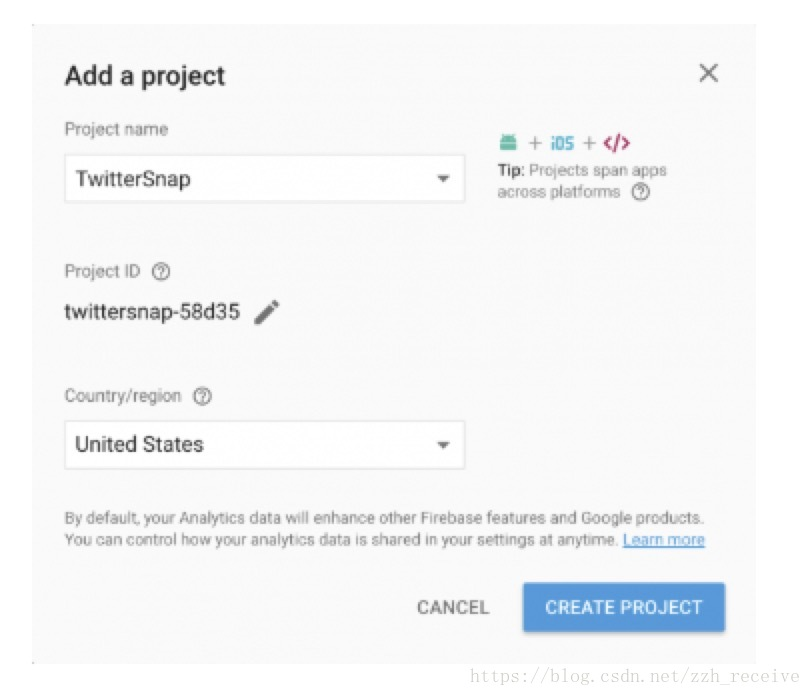Open help for Project ID

(161, 271)
